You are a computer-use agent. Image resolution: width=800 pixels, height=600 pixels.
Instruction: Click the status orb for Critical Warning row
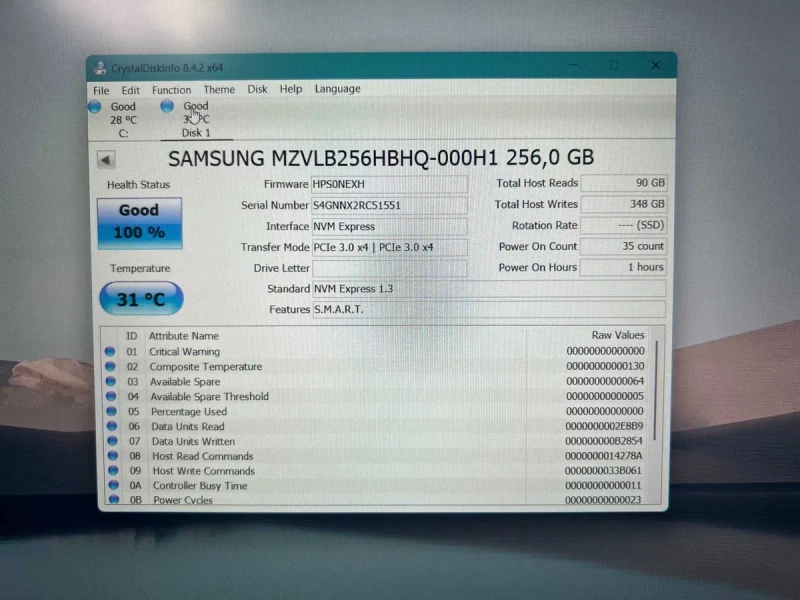click(110, 352)
